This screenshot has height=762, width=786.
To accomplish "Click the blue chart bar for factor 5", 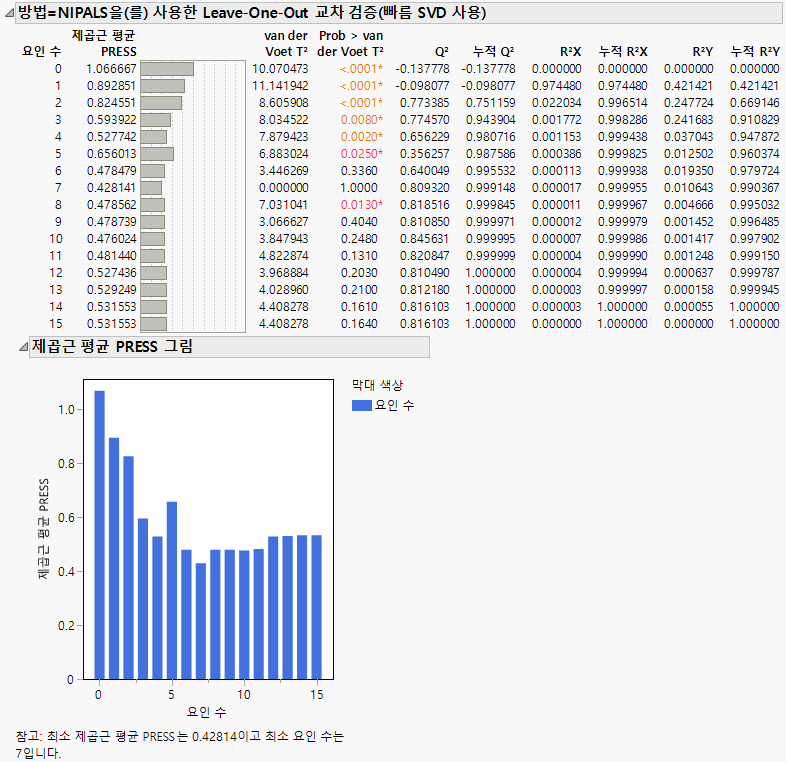I will (x=172, y=591).
